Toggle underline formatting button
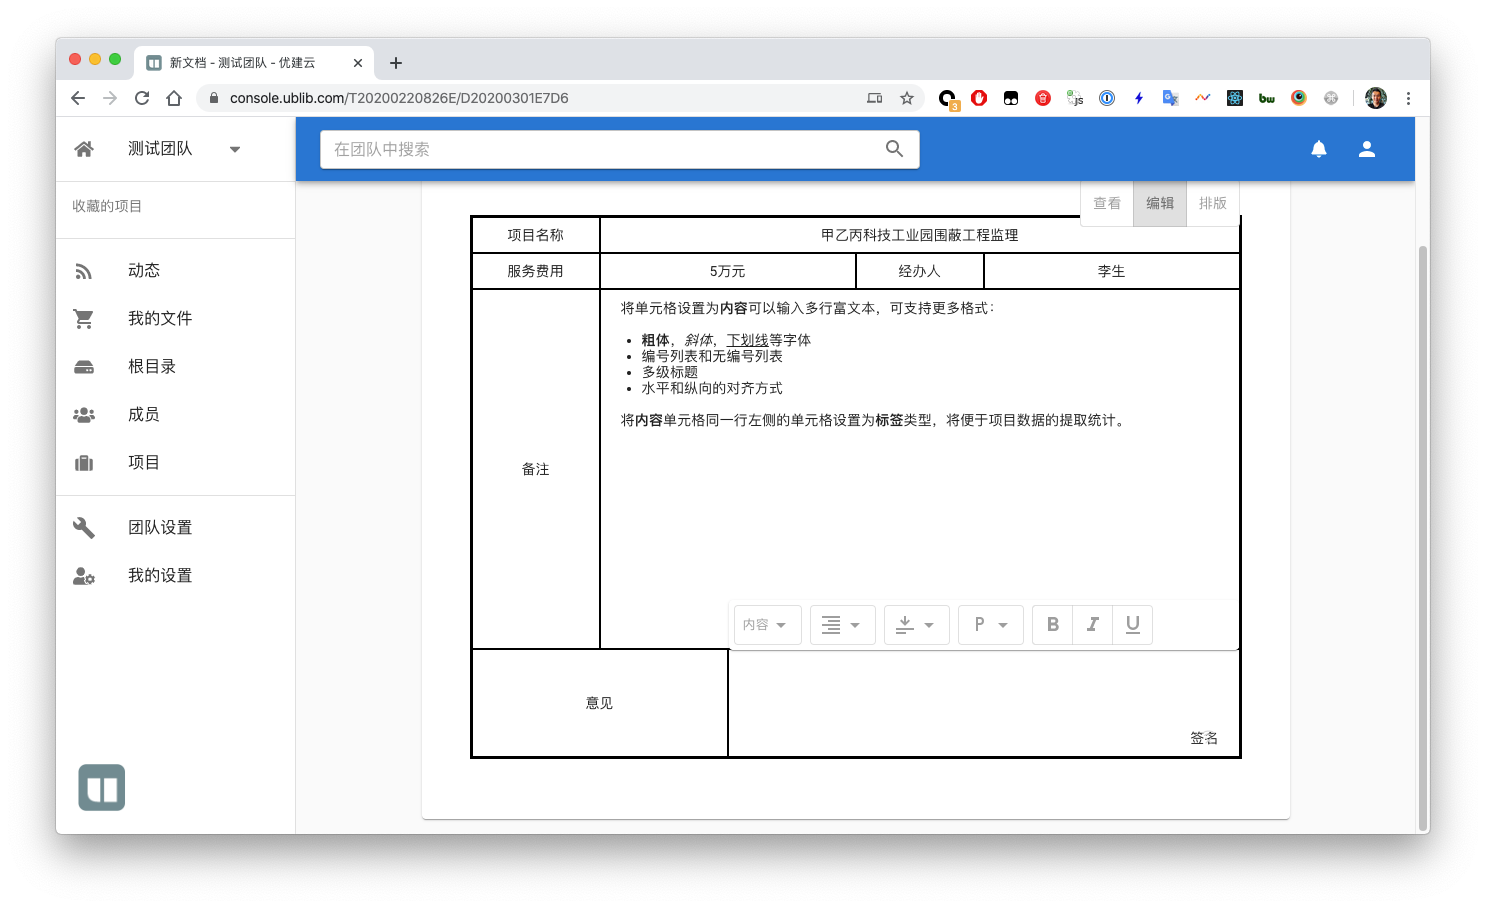This screenshot has height=908, width=1486. pos(1132,625)
